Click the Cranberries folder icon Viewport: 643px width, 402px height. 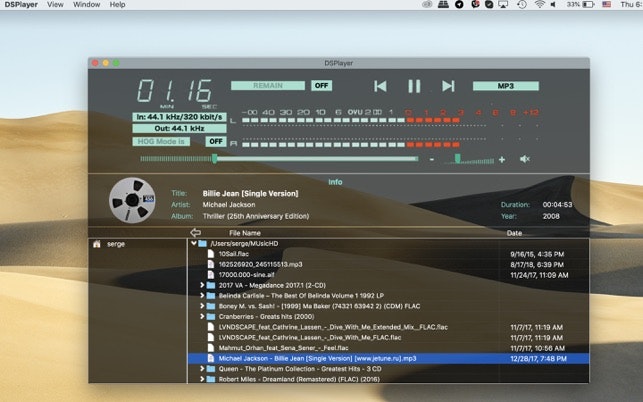coord(211,317)
